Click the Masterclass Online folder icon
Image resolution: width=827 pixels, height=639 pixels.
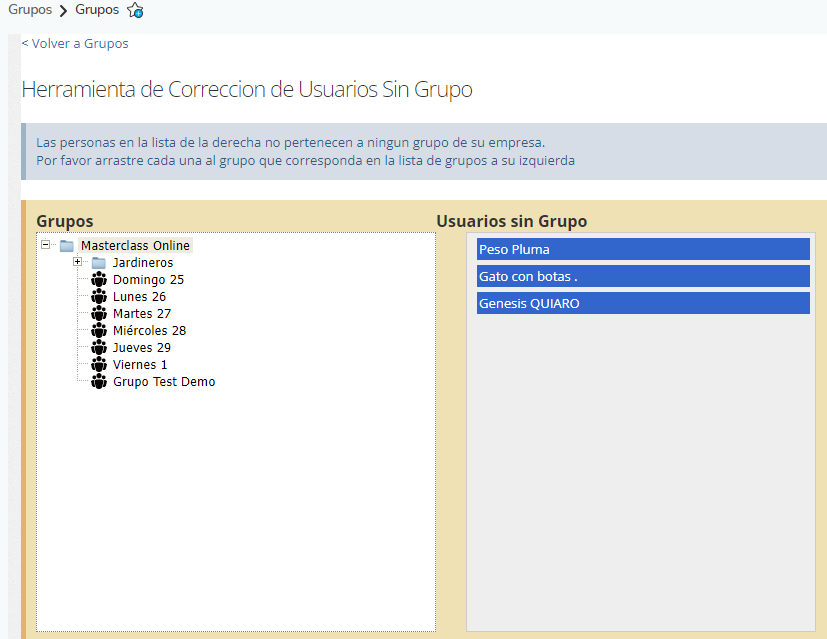pyautogui.click(x=67, y=246)
